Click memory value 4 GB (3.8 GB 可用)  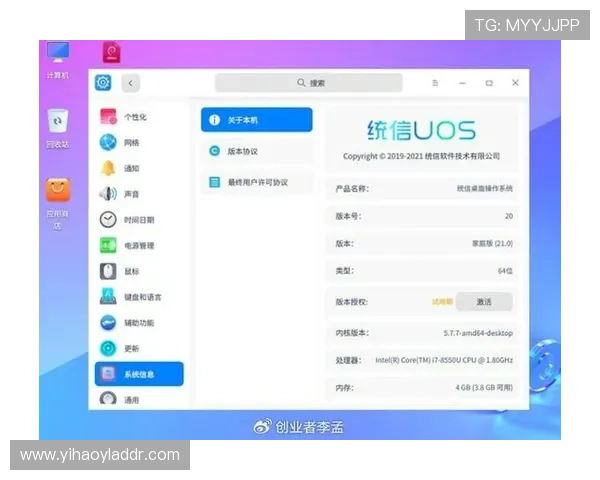pos(484,387)
